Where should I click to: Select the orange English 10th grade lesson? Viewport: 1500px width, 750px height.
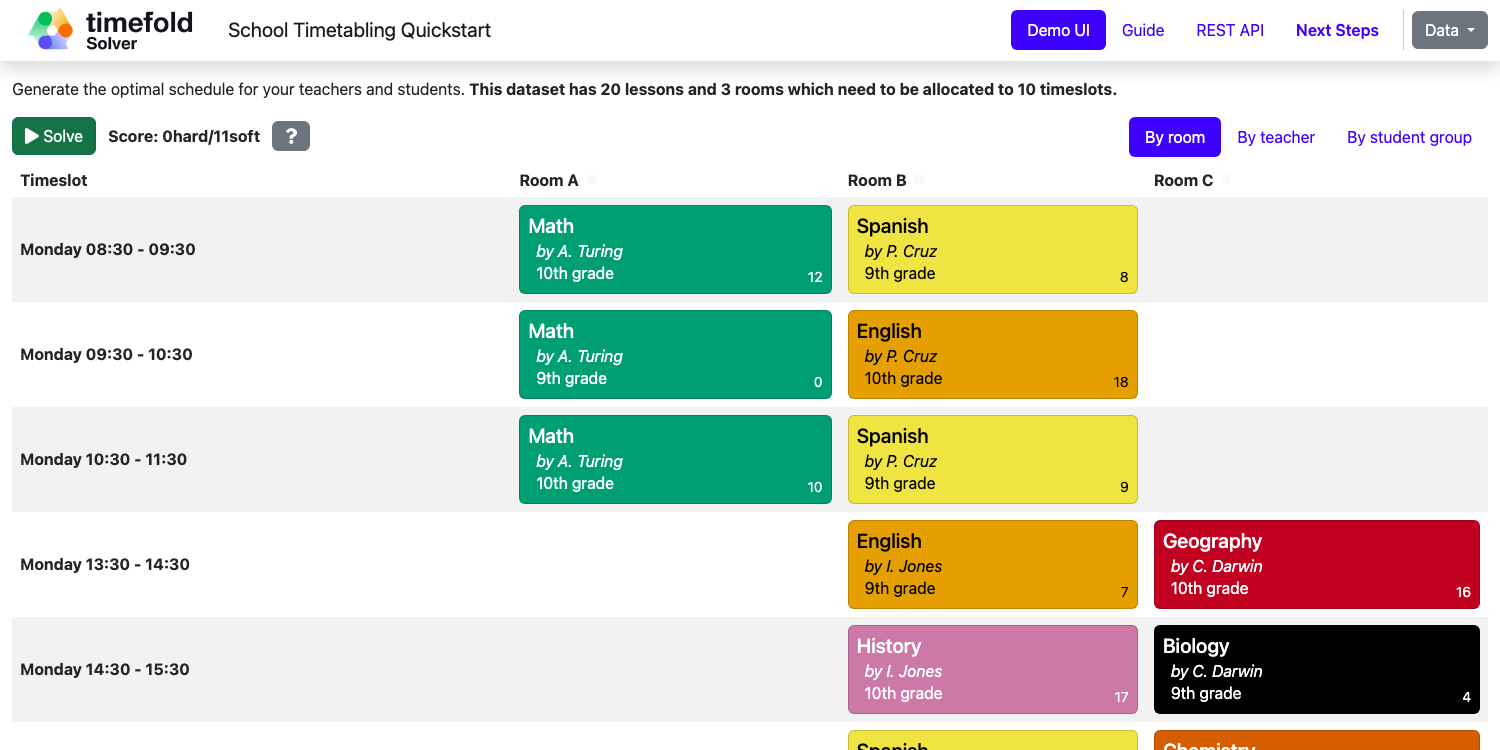point(992,354)
